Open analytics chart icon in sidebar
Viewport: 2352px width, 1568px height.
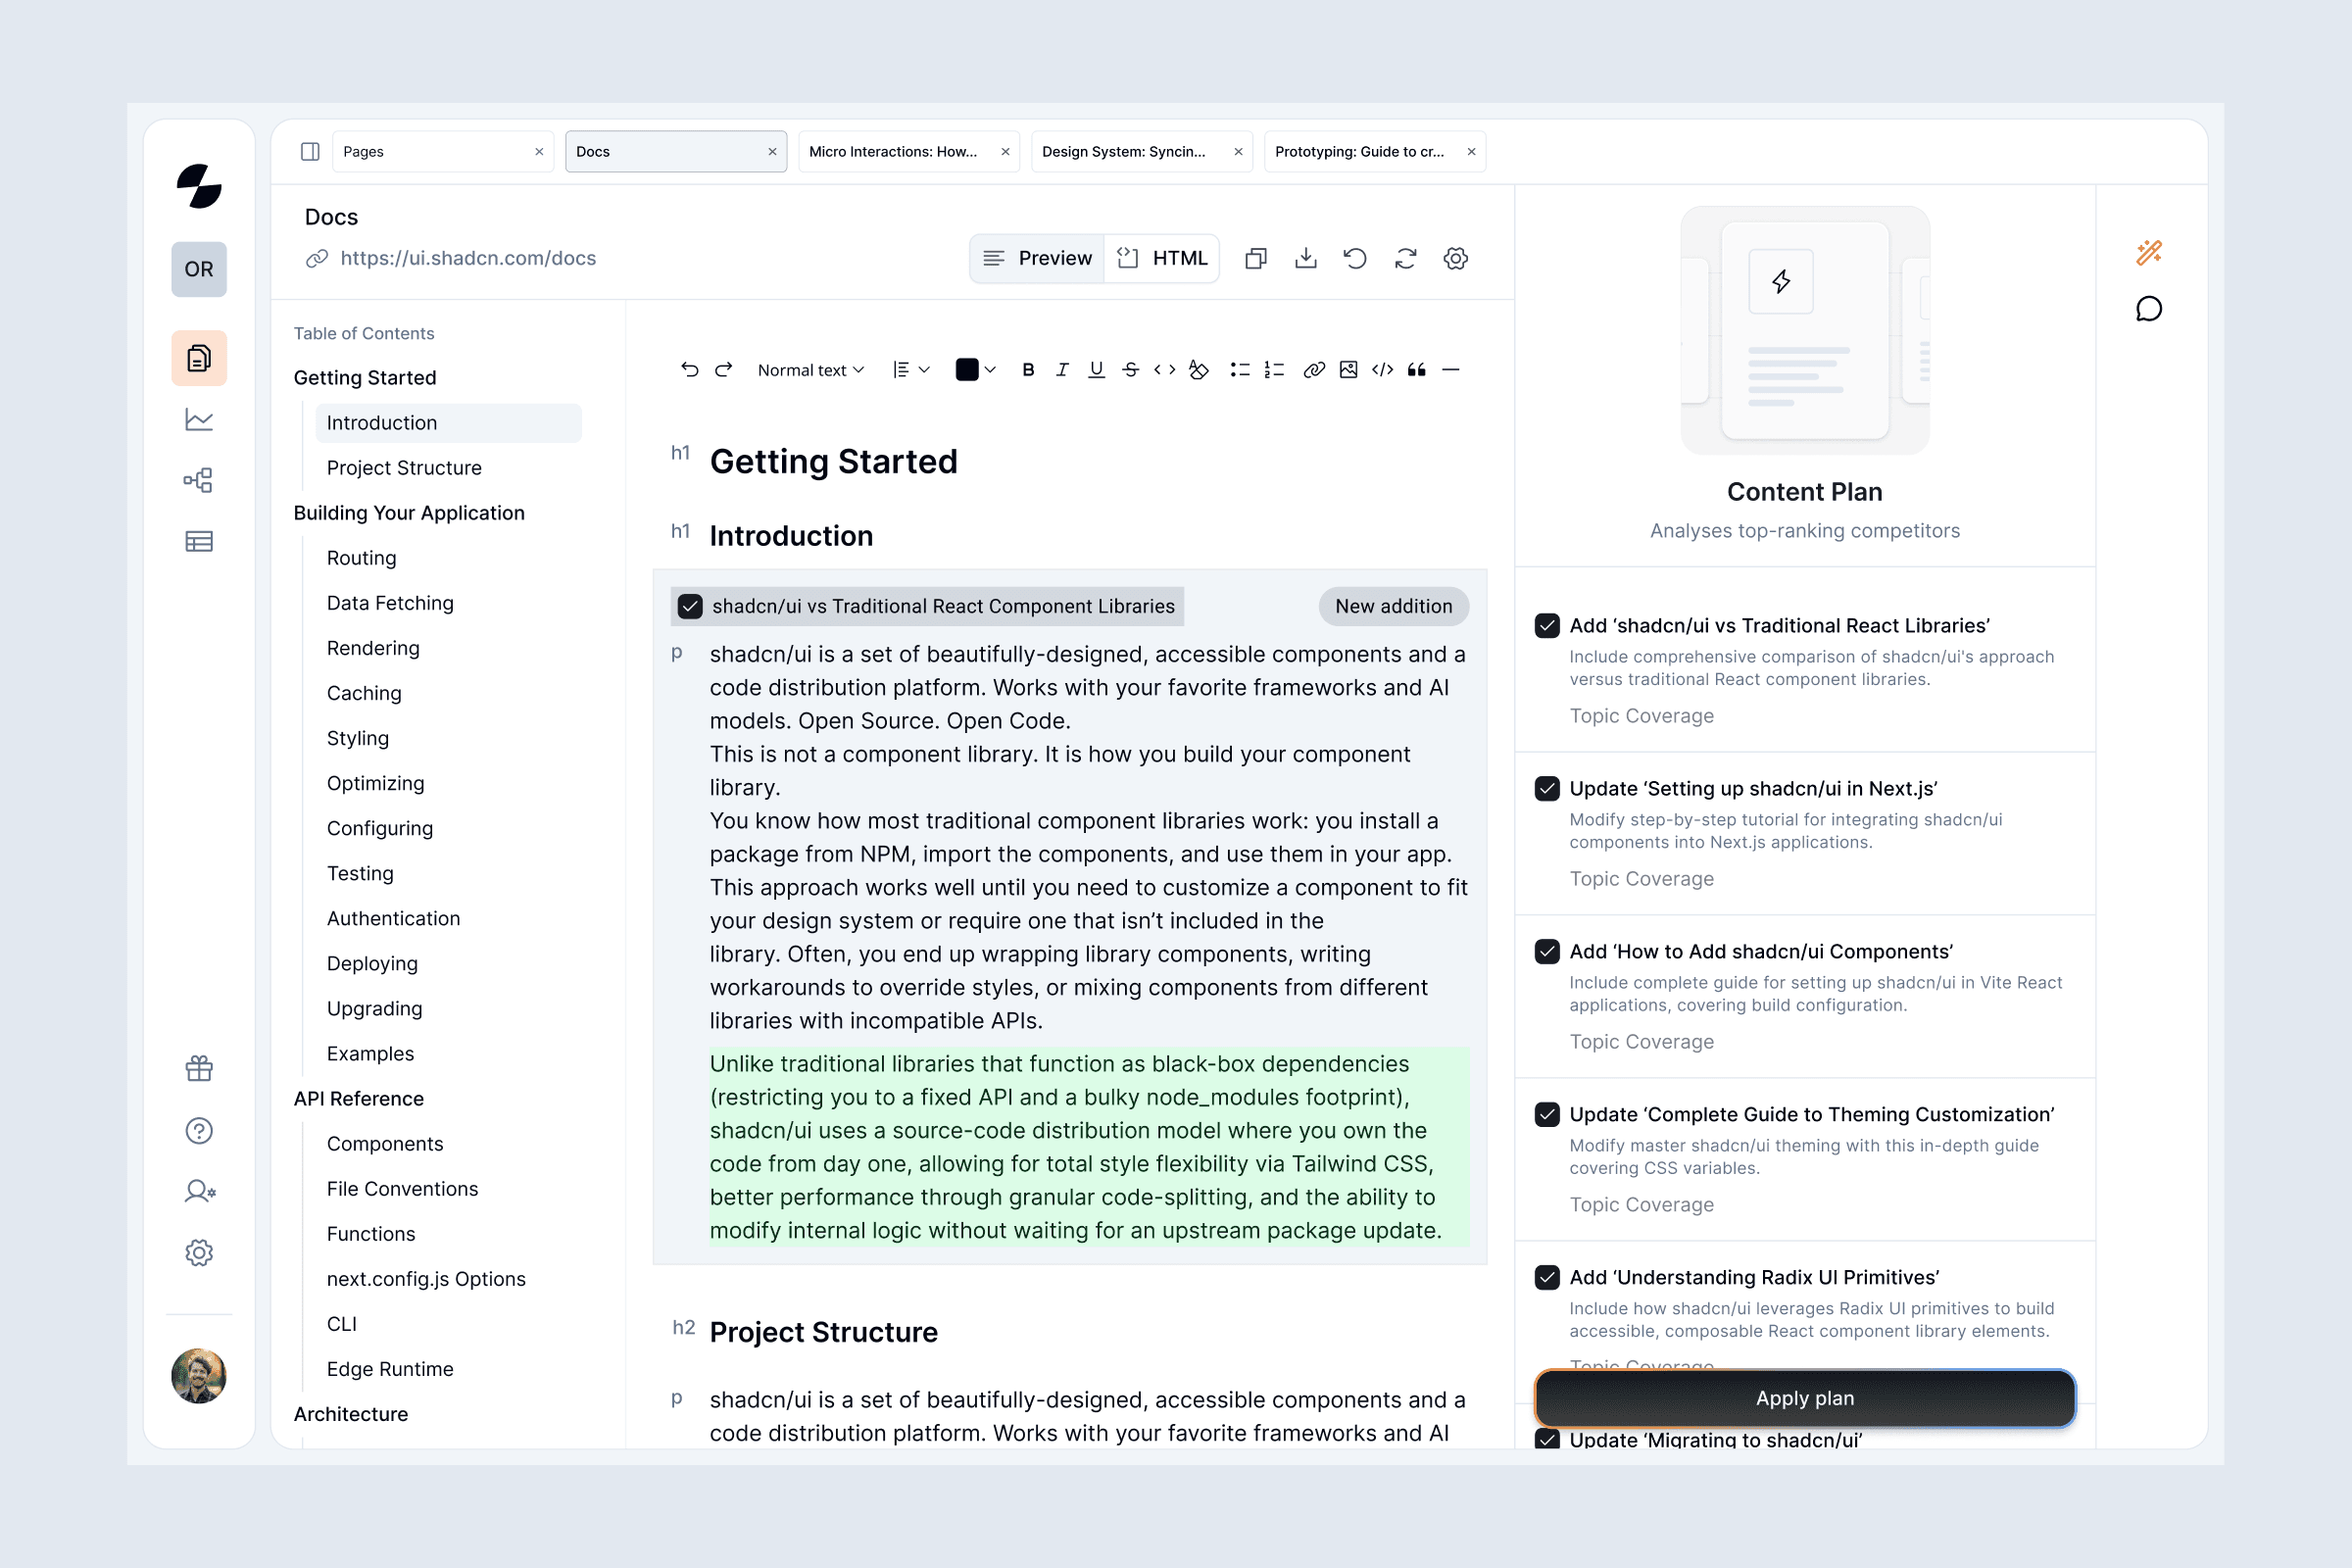point(199,420)
